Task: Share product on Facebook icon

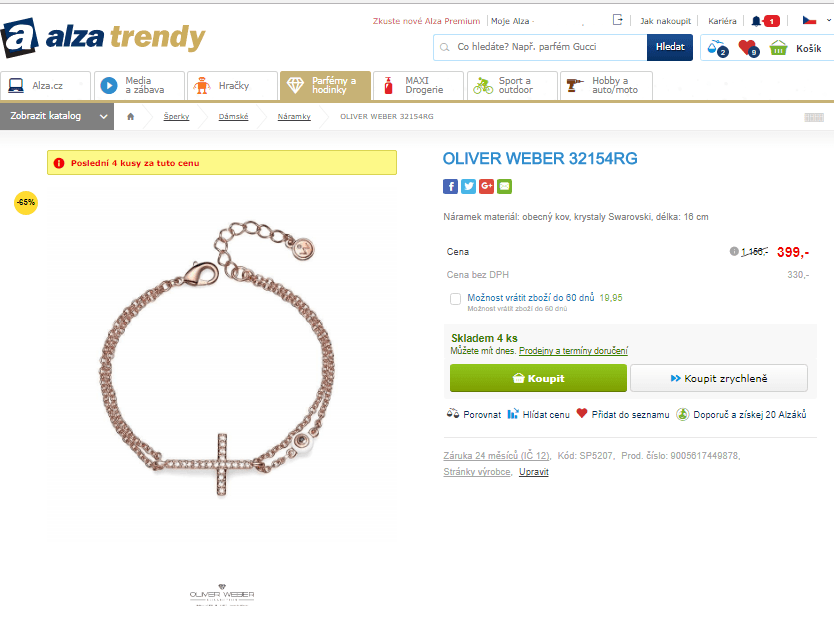Action: [450, 187]
